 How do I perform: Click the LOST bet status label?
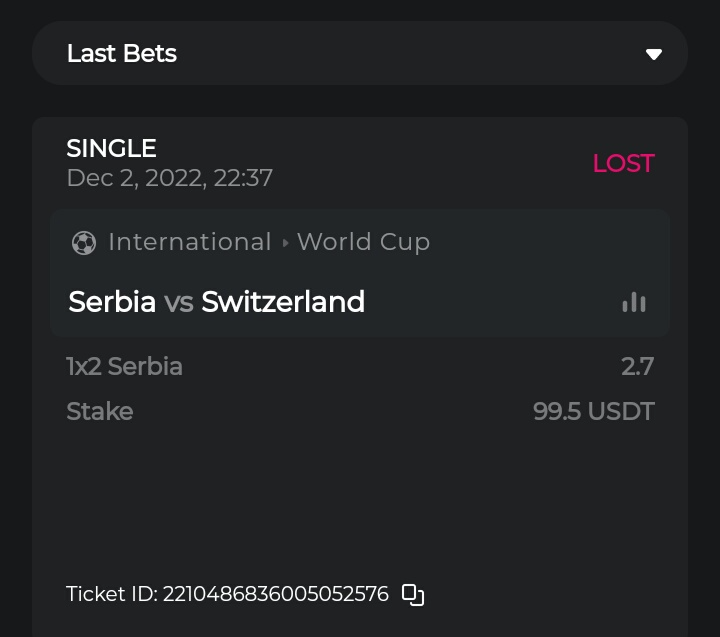[623, 164]
